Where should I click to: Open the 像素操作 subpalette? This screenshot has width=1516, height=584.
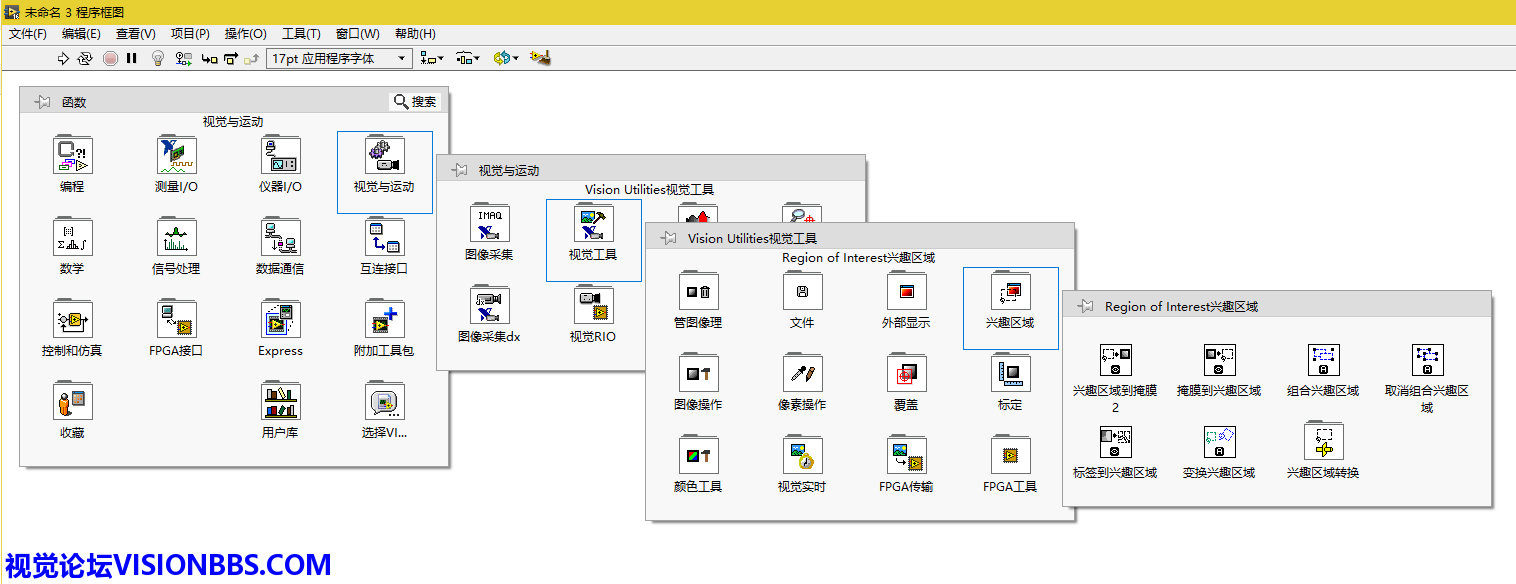click(802, 374)
